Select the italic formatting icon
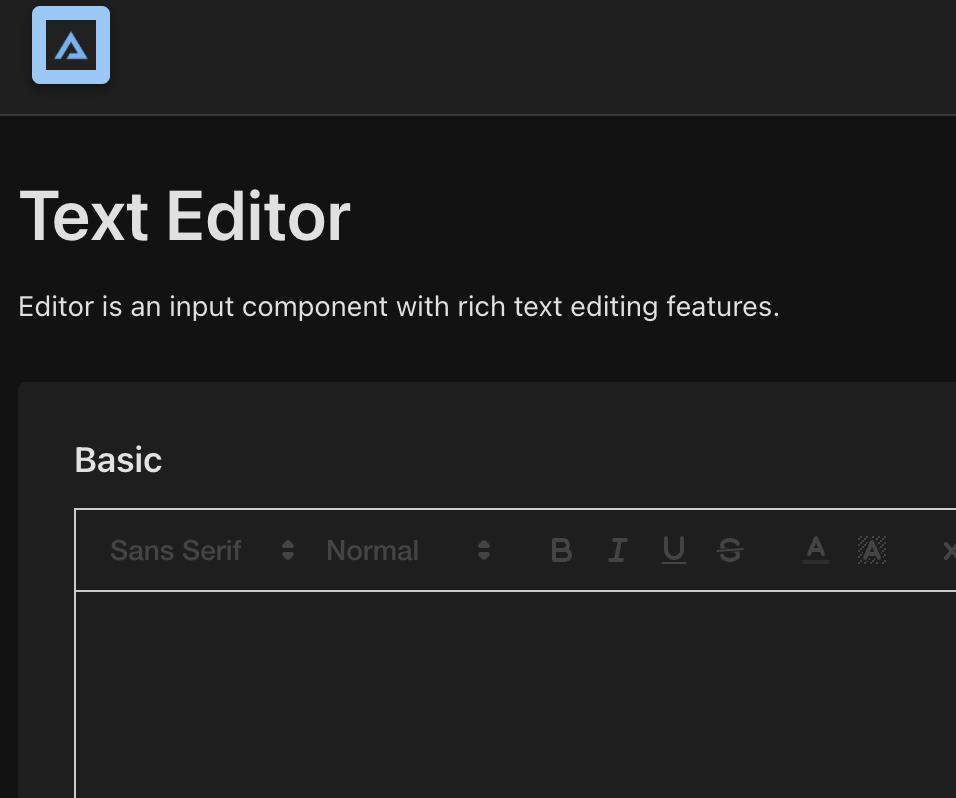The width and height of the screenshot is (956, 798). (617, 550)
